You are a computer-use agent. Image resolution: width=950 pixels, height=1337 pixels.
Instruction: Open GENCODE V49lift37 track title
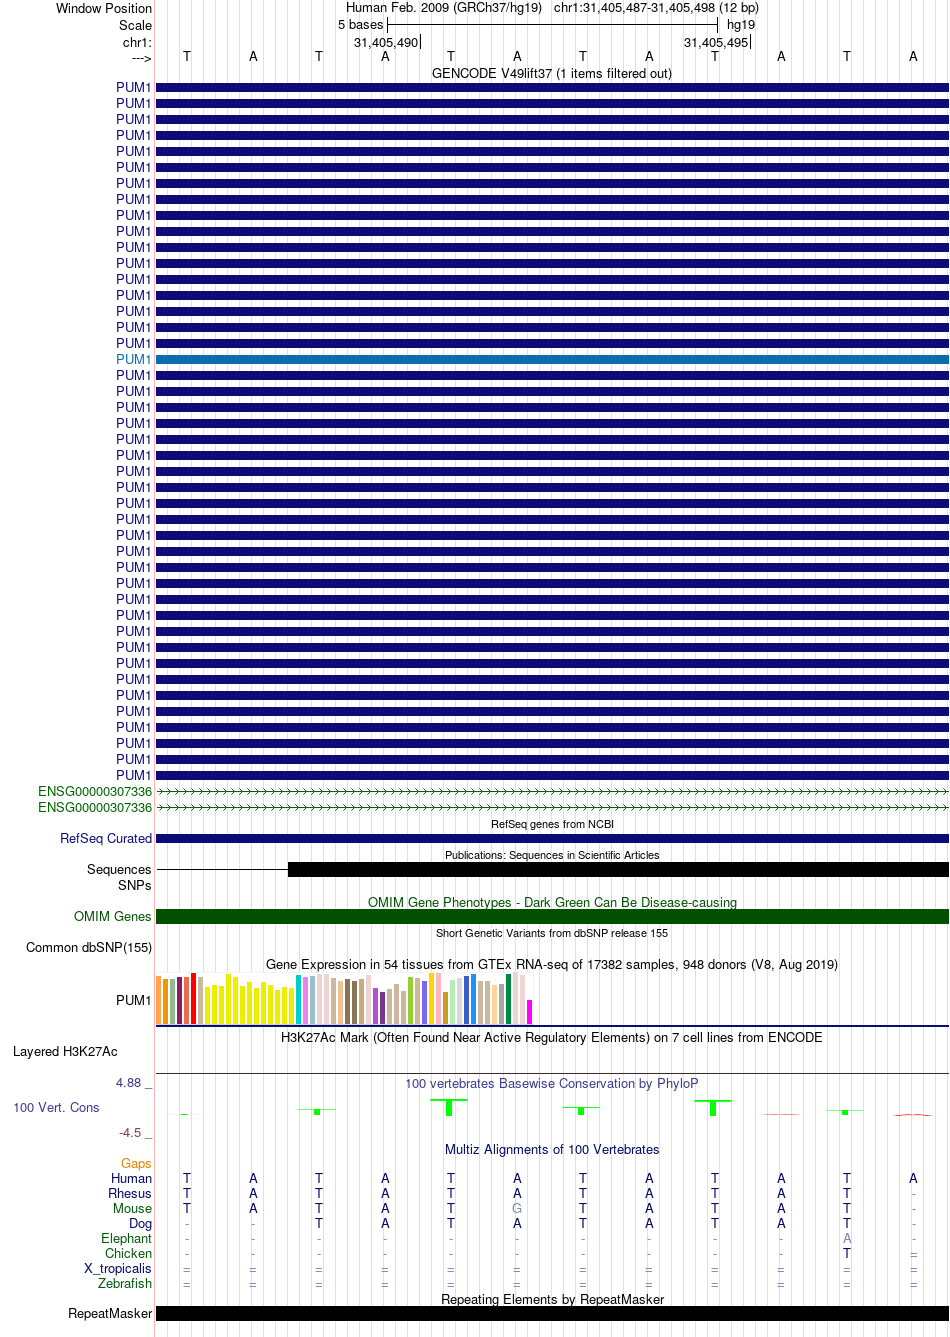pyautogui.click(x=552, y=73)
